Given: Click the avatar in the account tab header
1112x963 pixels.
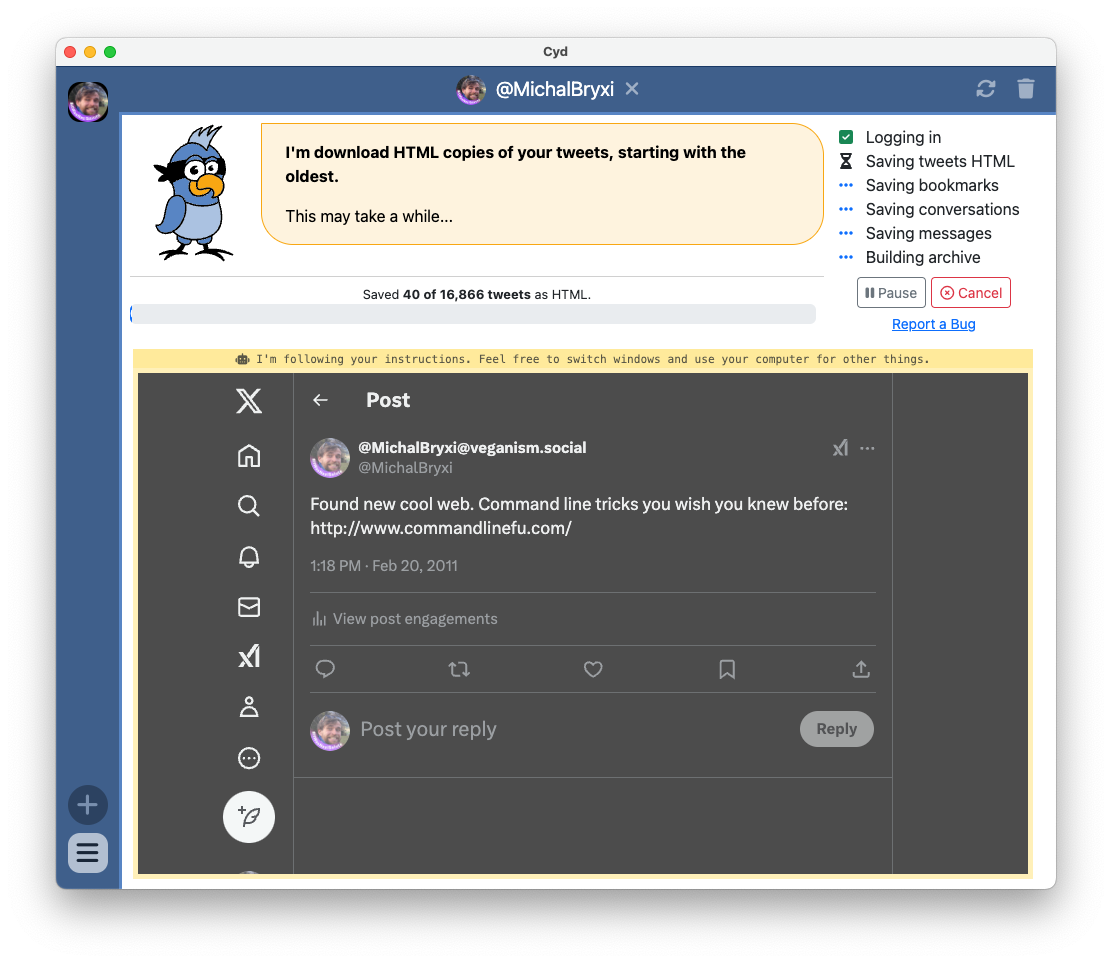Looking at the screenshot, I should [471, 89].
